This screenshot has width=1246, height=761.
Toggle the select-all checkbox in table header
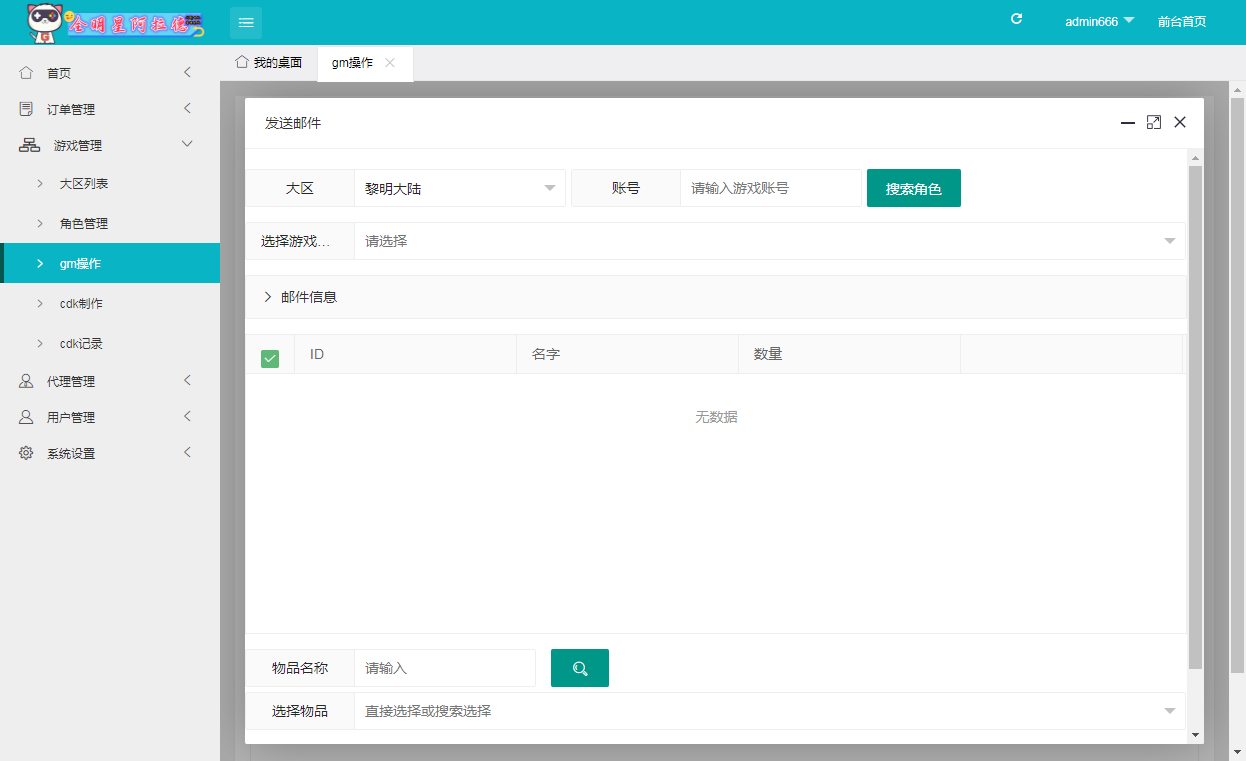click(270, 358)
